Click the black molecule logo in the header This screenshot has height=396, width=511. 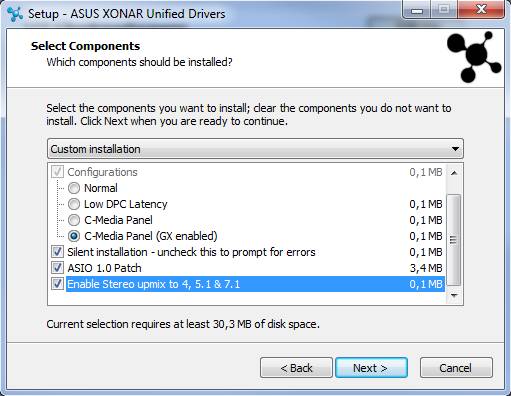tap(474, 57)
